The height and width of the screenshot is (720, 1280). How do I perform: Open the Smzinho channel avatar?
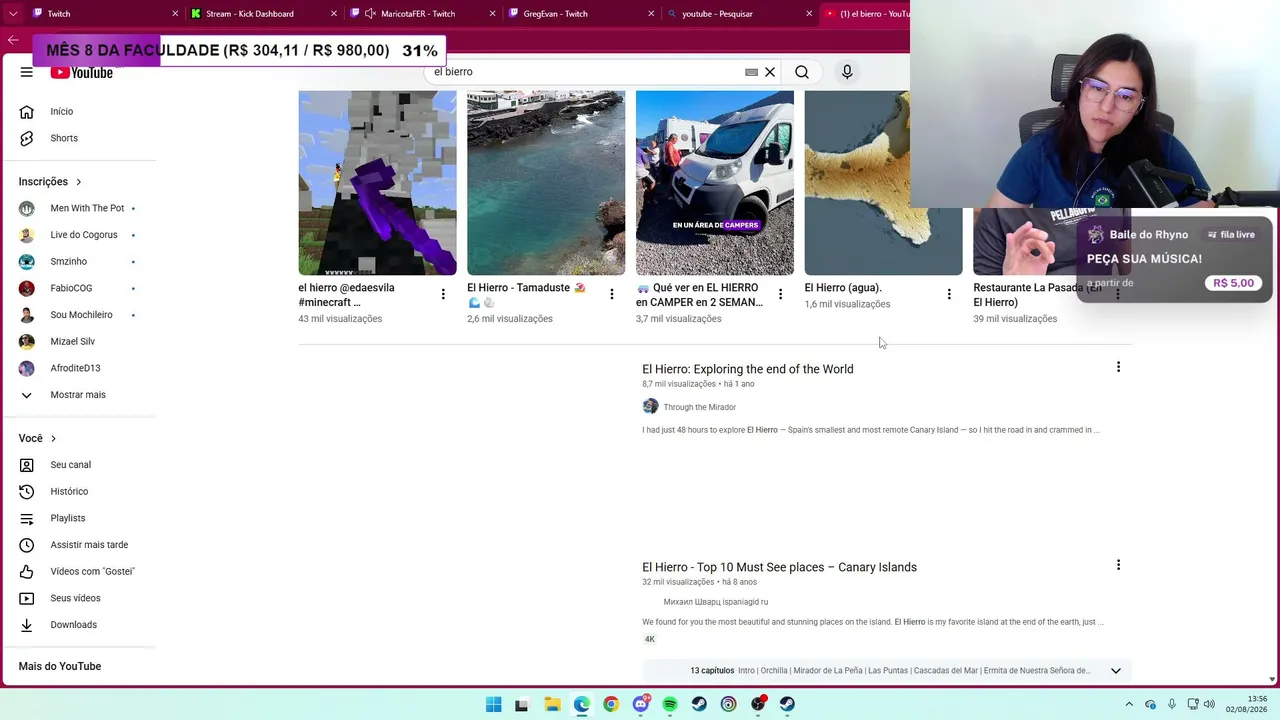[x=27, y=261]
